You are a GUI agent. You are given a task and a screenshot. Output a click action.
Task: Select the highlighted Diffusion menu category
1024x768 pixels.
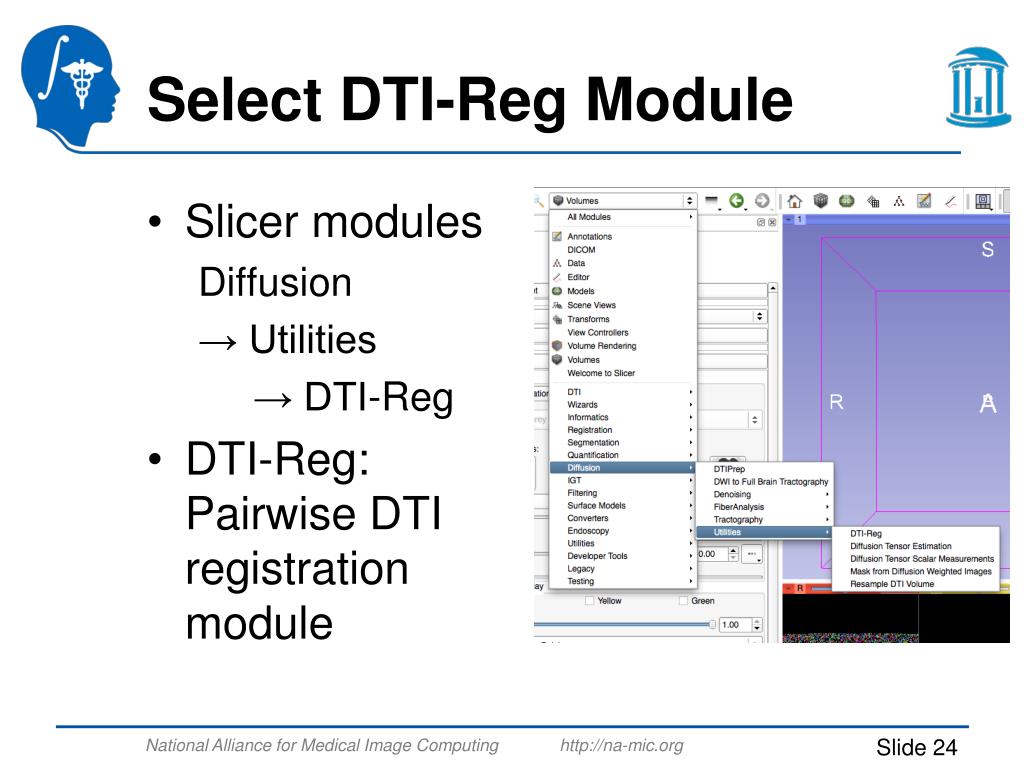pos(623,468)
